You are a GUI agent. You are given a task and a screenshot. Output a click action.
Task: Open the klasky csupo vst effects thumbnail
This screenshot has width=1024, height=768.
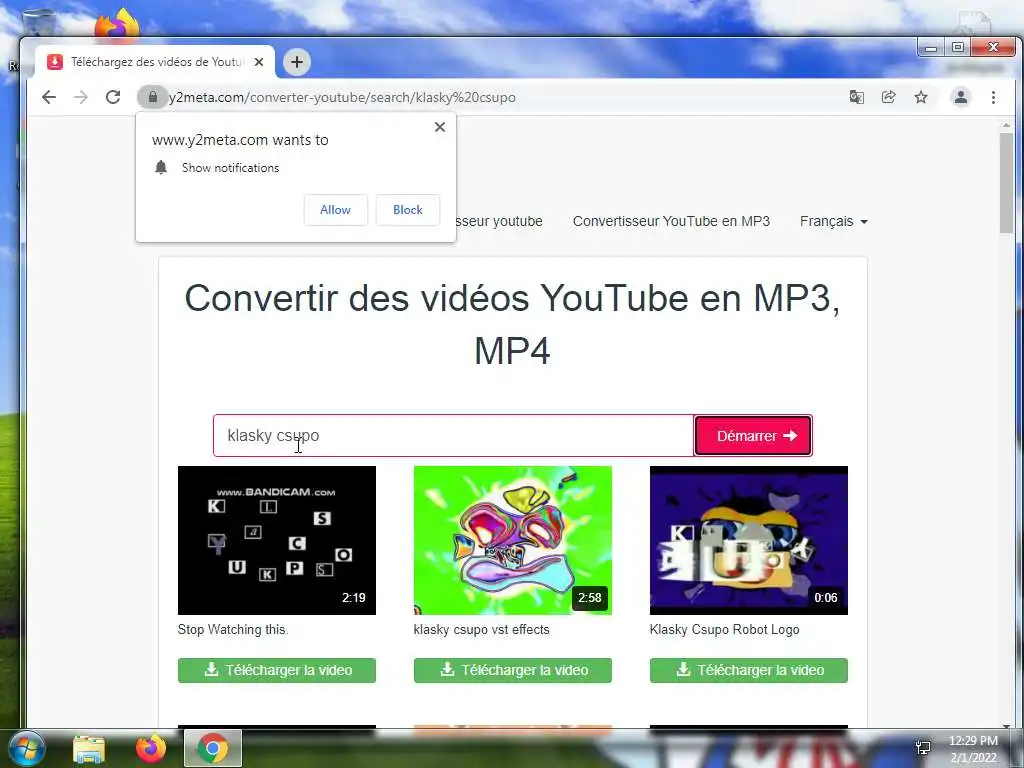click(513, 540)
